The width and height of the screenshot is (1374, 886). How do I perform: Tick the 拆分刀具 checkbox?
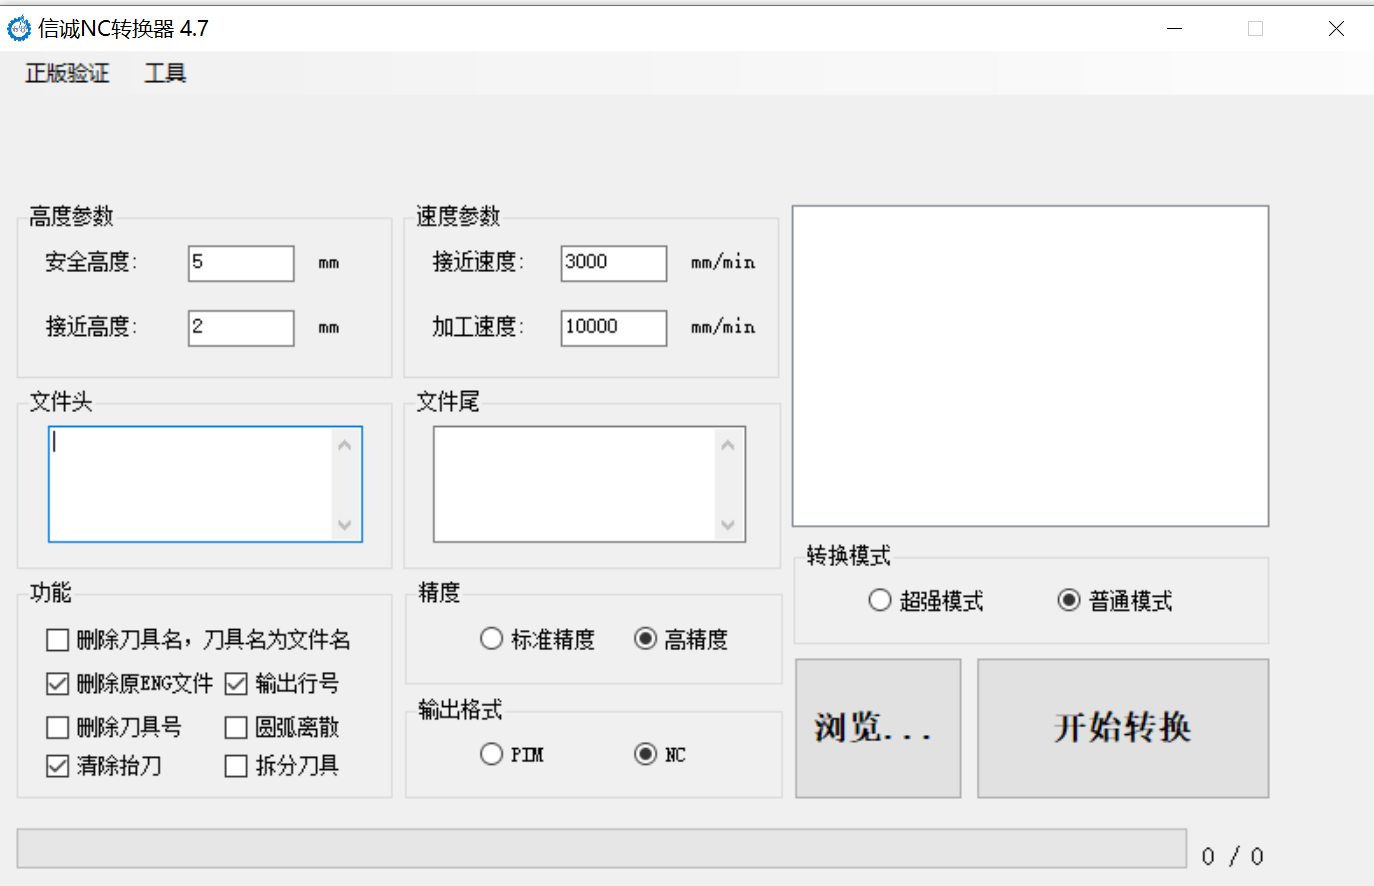pos(236,766)
